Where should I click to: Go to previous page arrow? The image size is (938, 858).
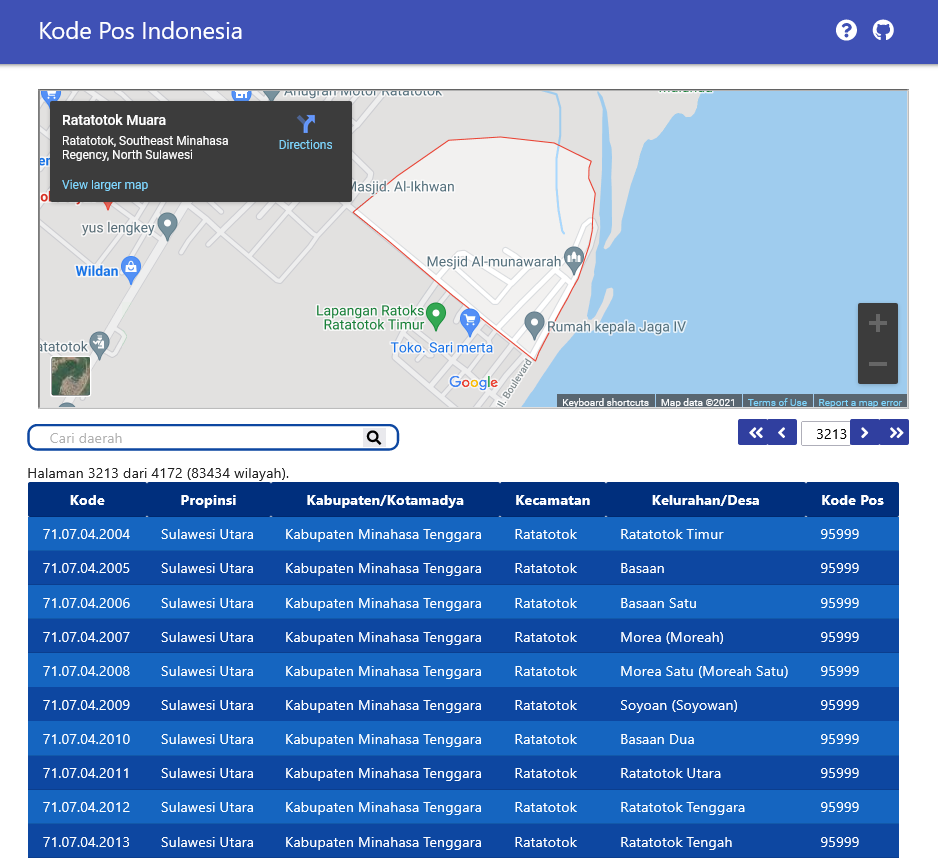782,433
